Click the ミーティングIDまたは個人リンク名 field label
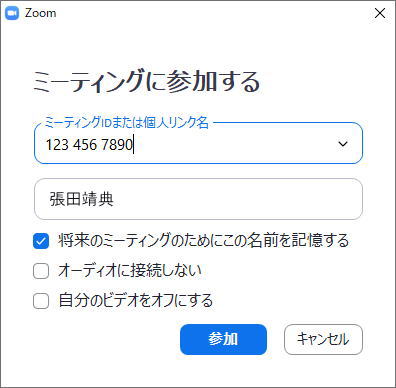The width and height of the screenshot is (396, 388). click(x=126, y=123)
